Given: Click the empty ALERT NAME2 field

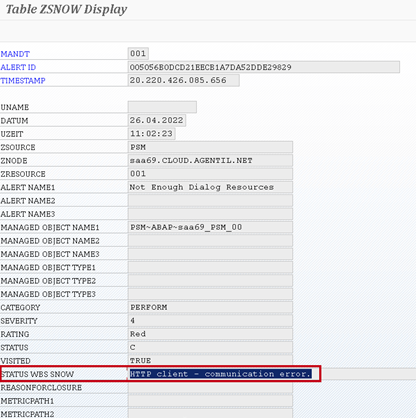Looking at the screenshot, I should tap(210, 200).
